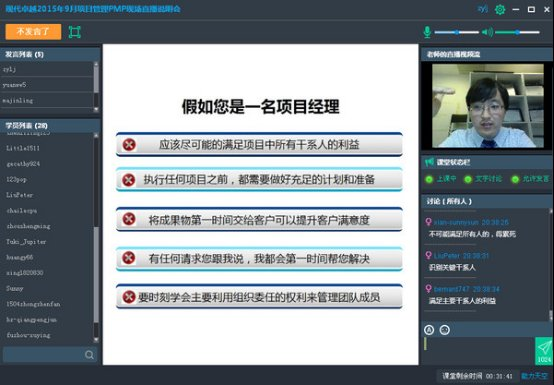554x385 pixels.
Task: Maximize the classroom window
Action: click(x=531, y=9)
